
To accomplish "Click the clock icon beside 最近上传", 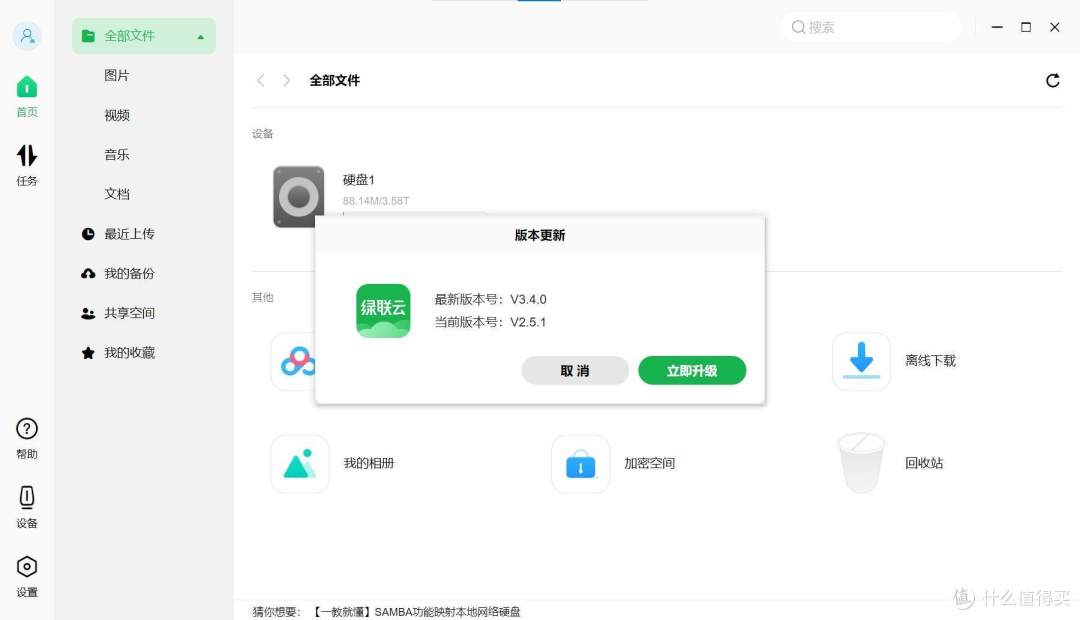I will [88, 234].
